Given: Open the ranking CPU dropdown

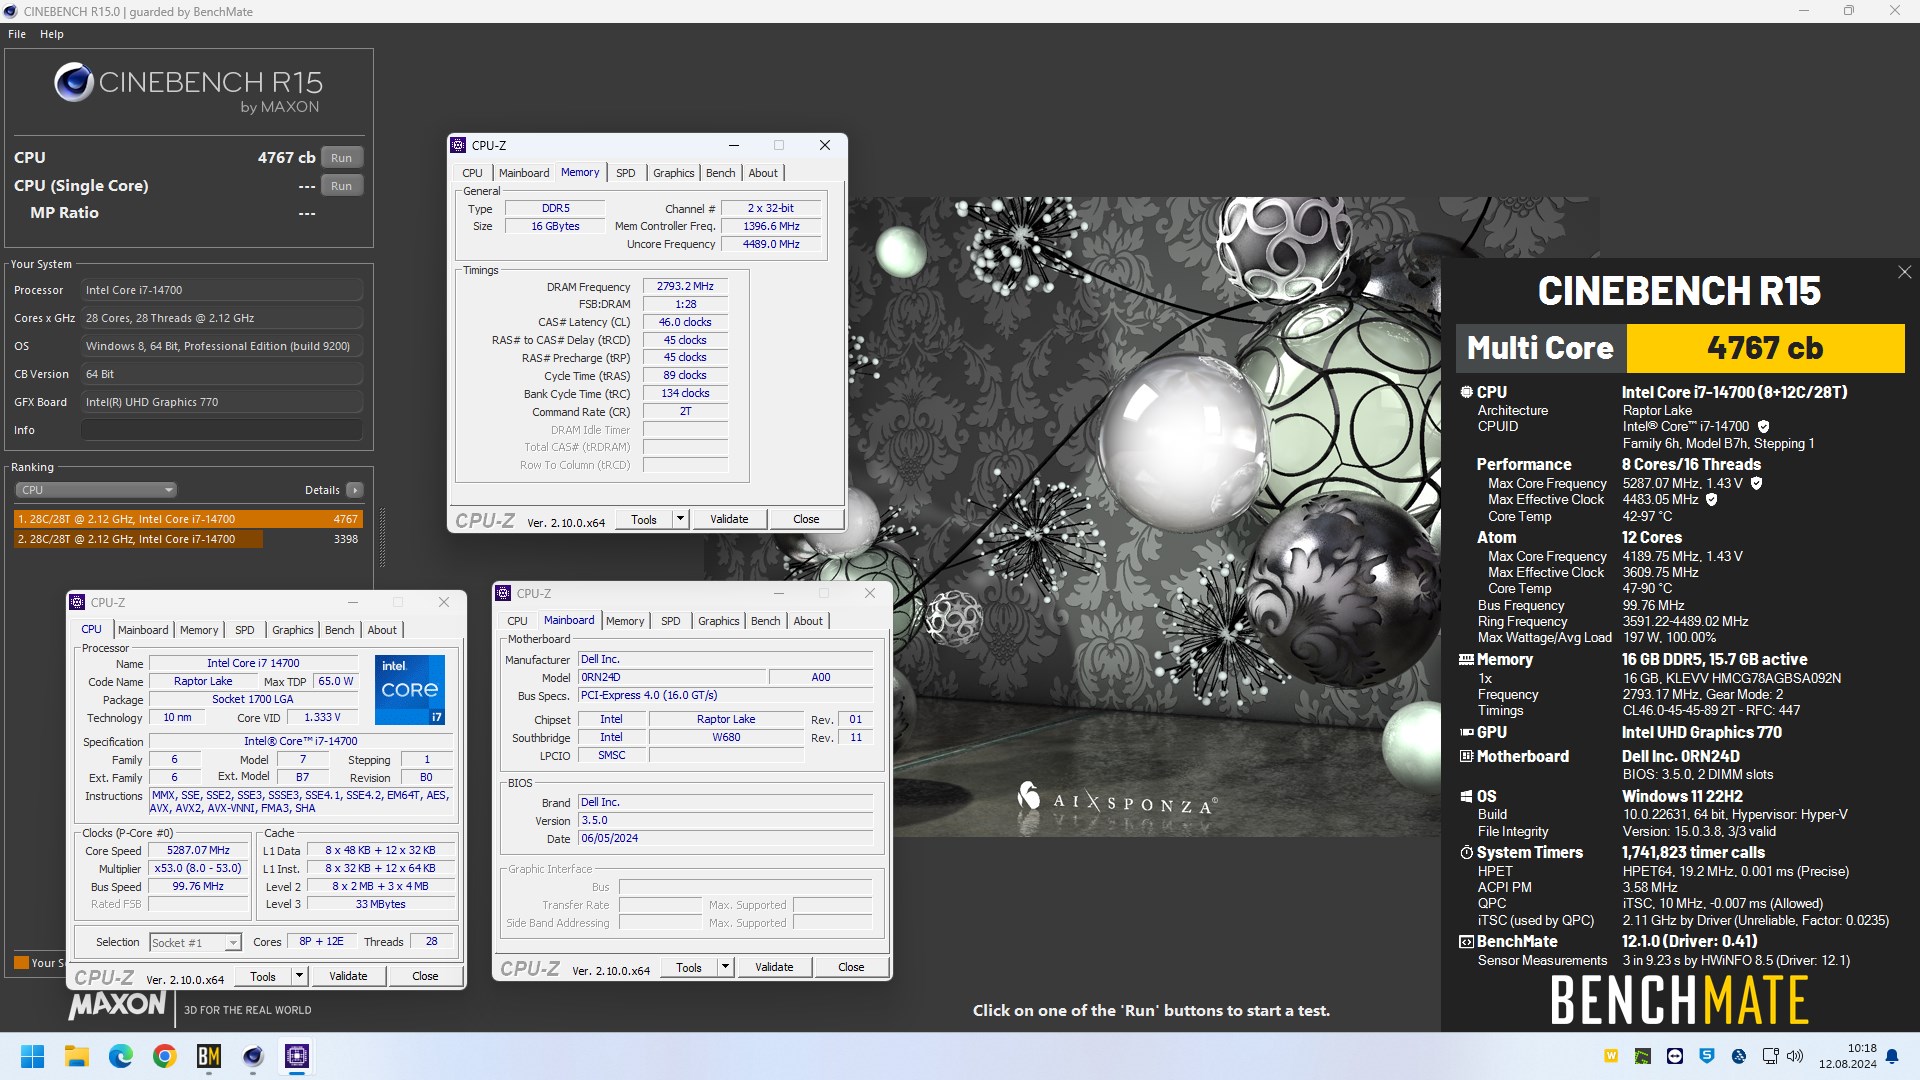Looking at the screenshot, I should [x=96, y=490].
